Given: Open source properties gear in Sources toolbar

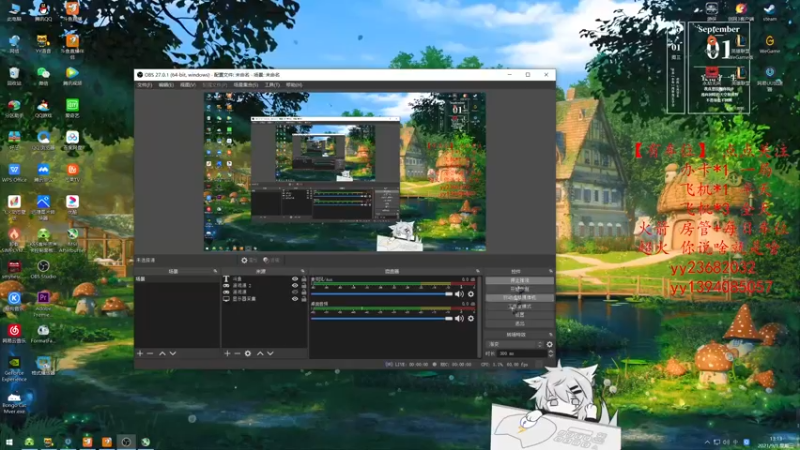Looking at the screenshot, I should [248, 353].
